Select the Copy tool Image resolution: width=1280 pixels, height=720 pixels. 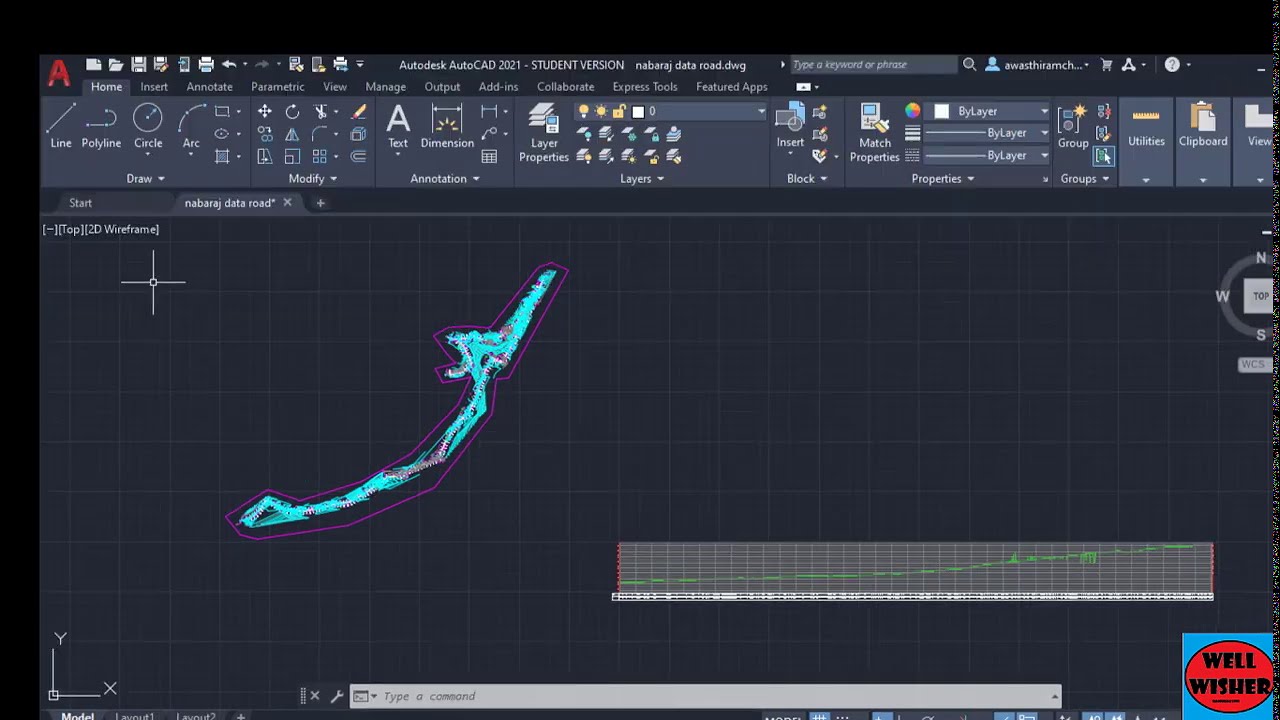pyautogui.click(x=264, y=133)
